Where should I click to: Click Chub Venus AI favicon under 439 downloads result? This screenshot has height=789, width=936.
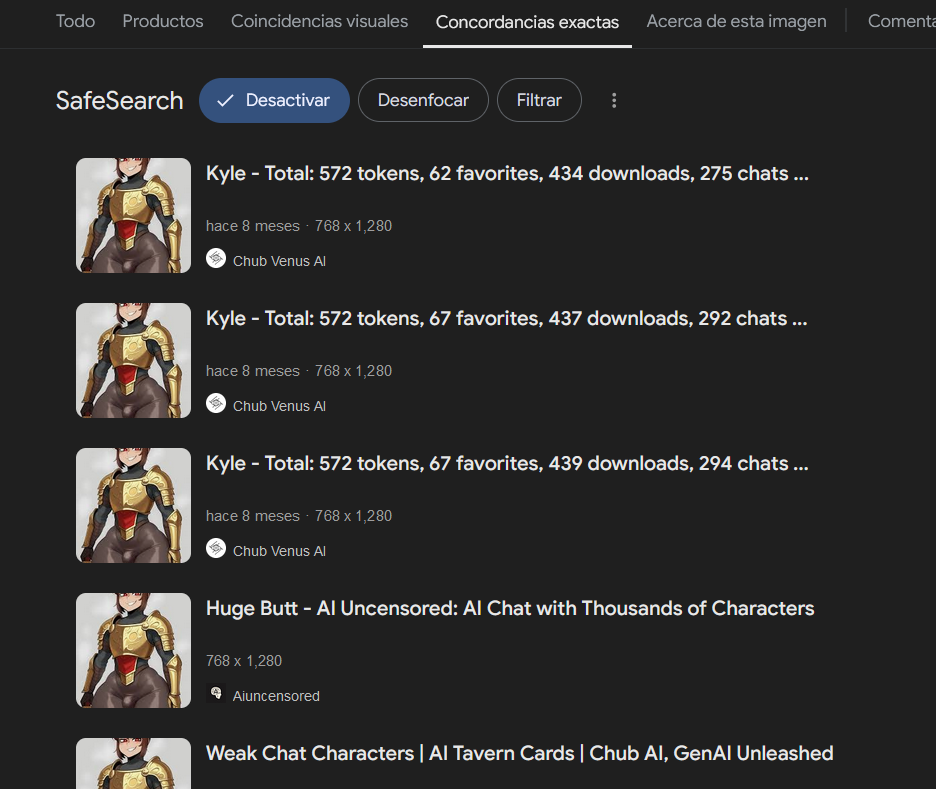pos(216,548)
